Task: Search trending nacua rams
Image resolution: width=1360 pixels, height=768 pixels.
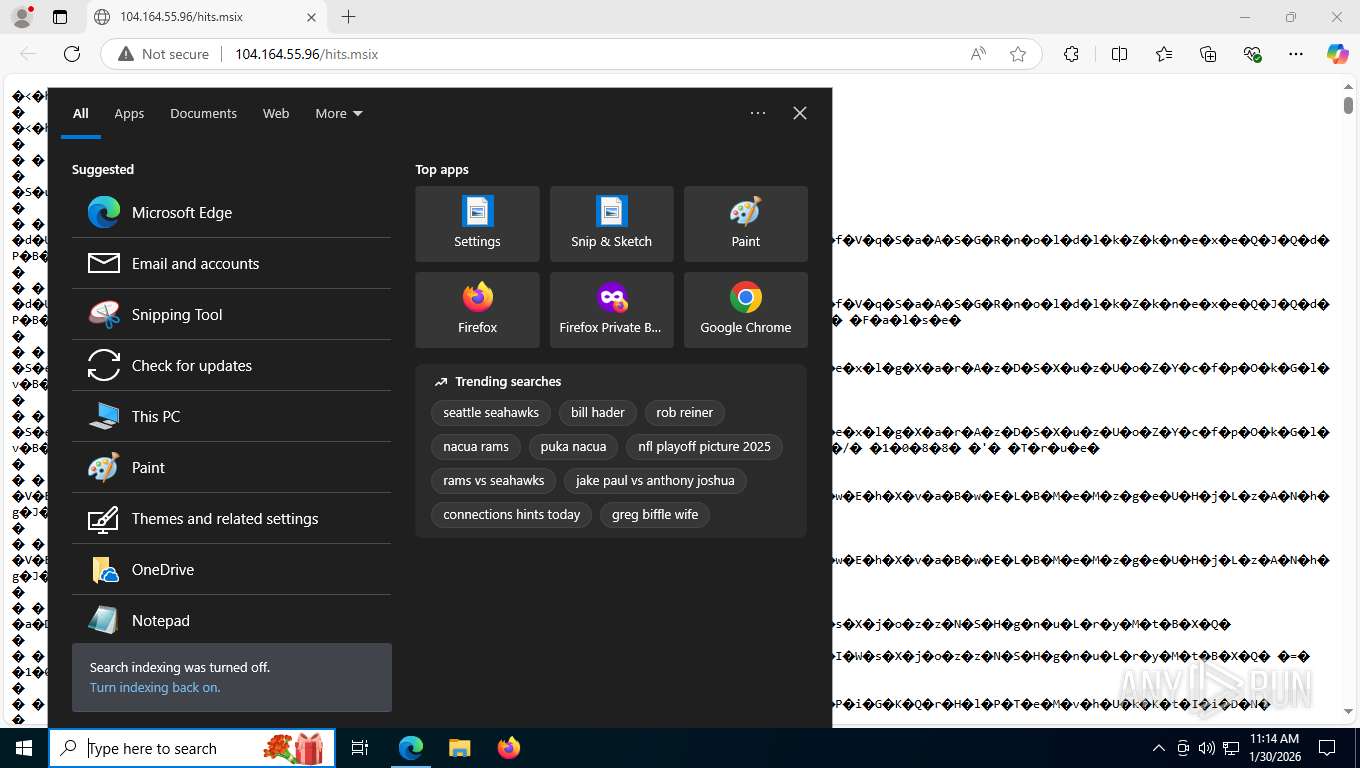Action: [x=476, y=446]
